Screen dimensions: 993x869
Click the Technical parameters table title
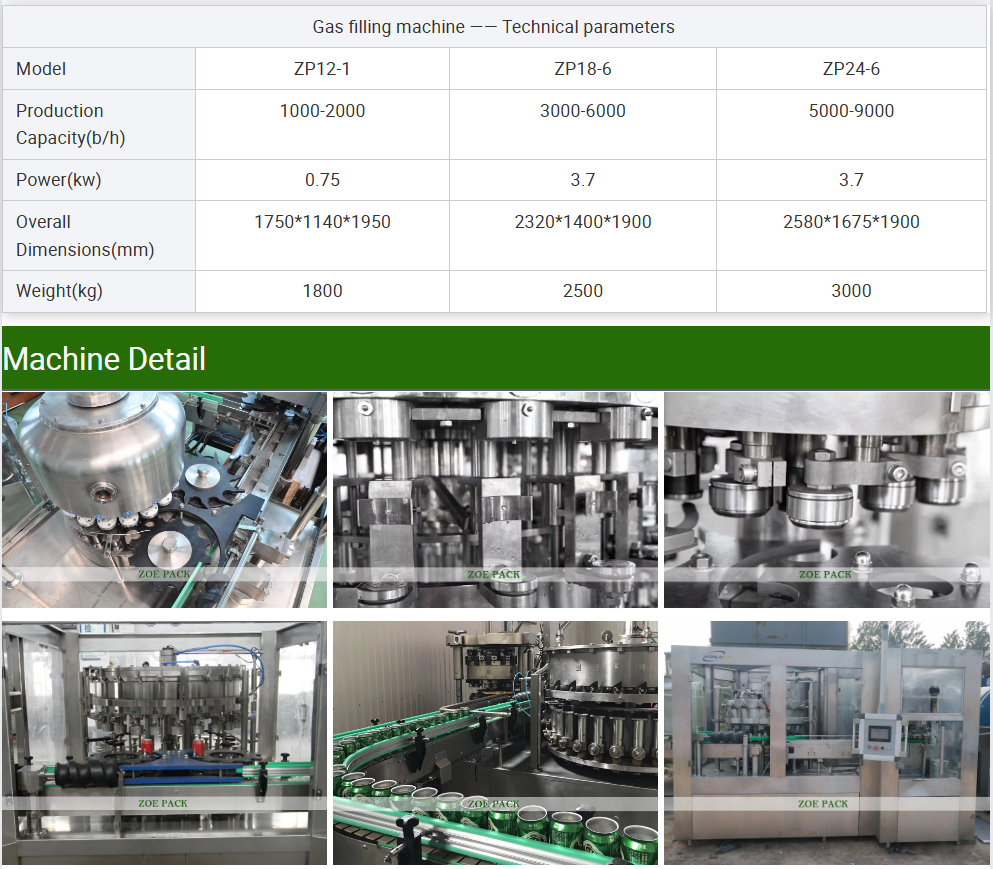click(x=494, y=27)
